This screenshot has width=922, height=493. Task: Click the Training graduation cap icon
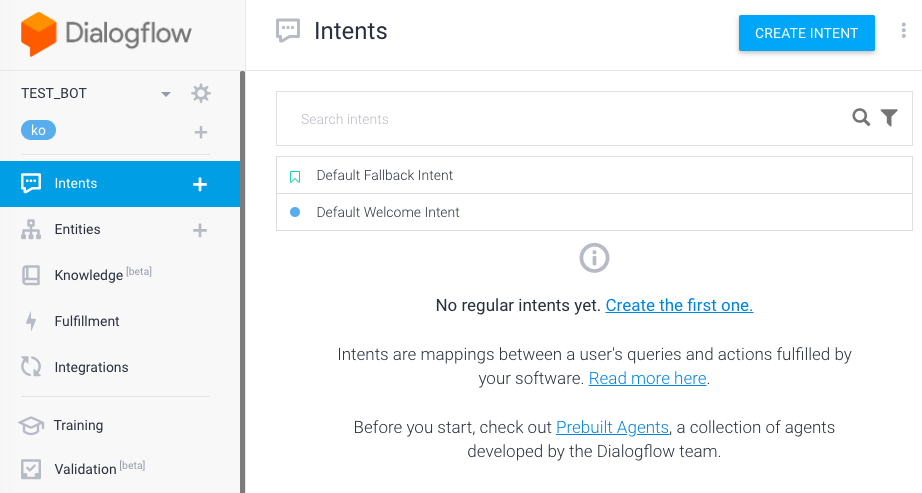[x=31, y=425]
